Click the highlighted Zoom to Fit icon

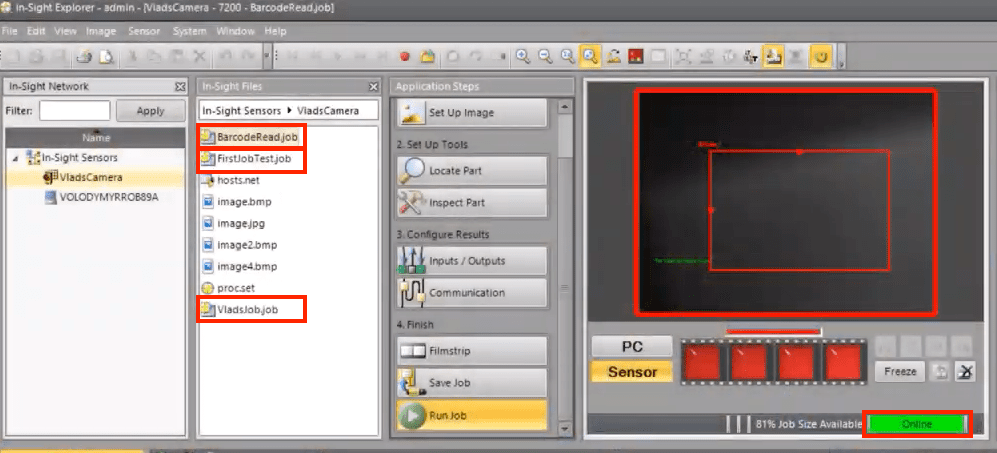(x=590, y=57)
